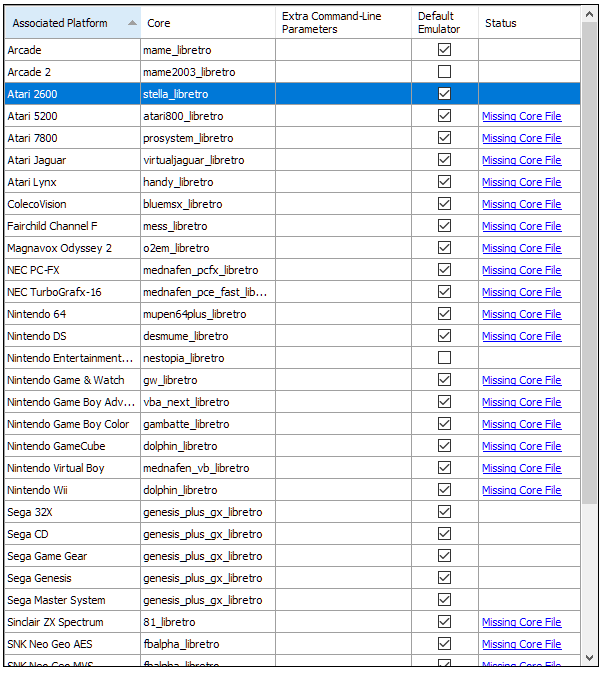Toggle the sort arrow on Associated Platform
Viewport: 606px width, 673px height.
tap(133, 23)
